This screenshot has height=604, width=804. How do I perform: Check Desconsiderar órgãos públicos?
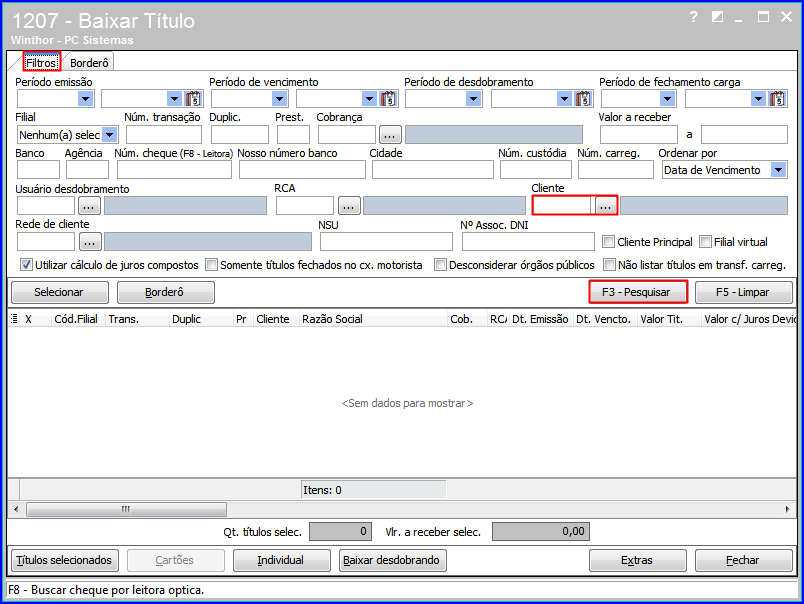click(x=440, y=265)
